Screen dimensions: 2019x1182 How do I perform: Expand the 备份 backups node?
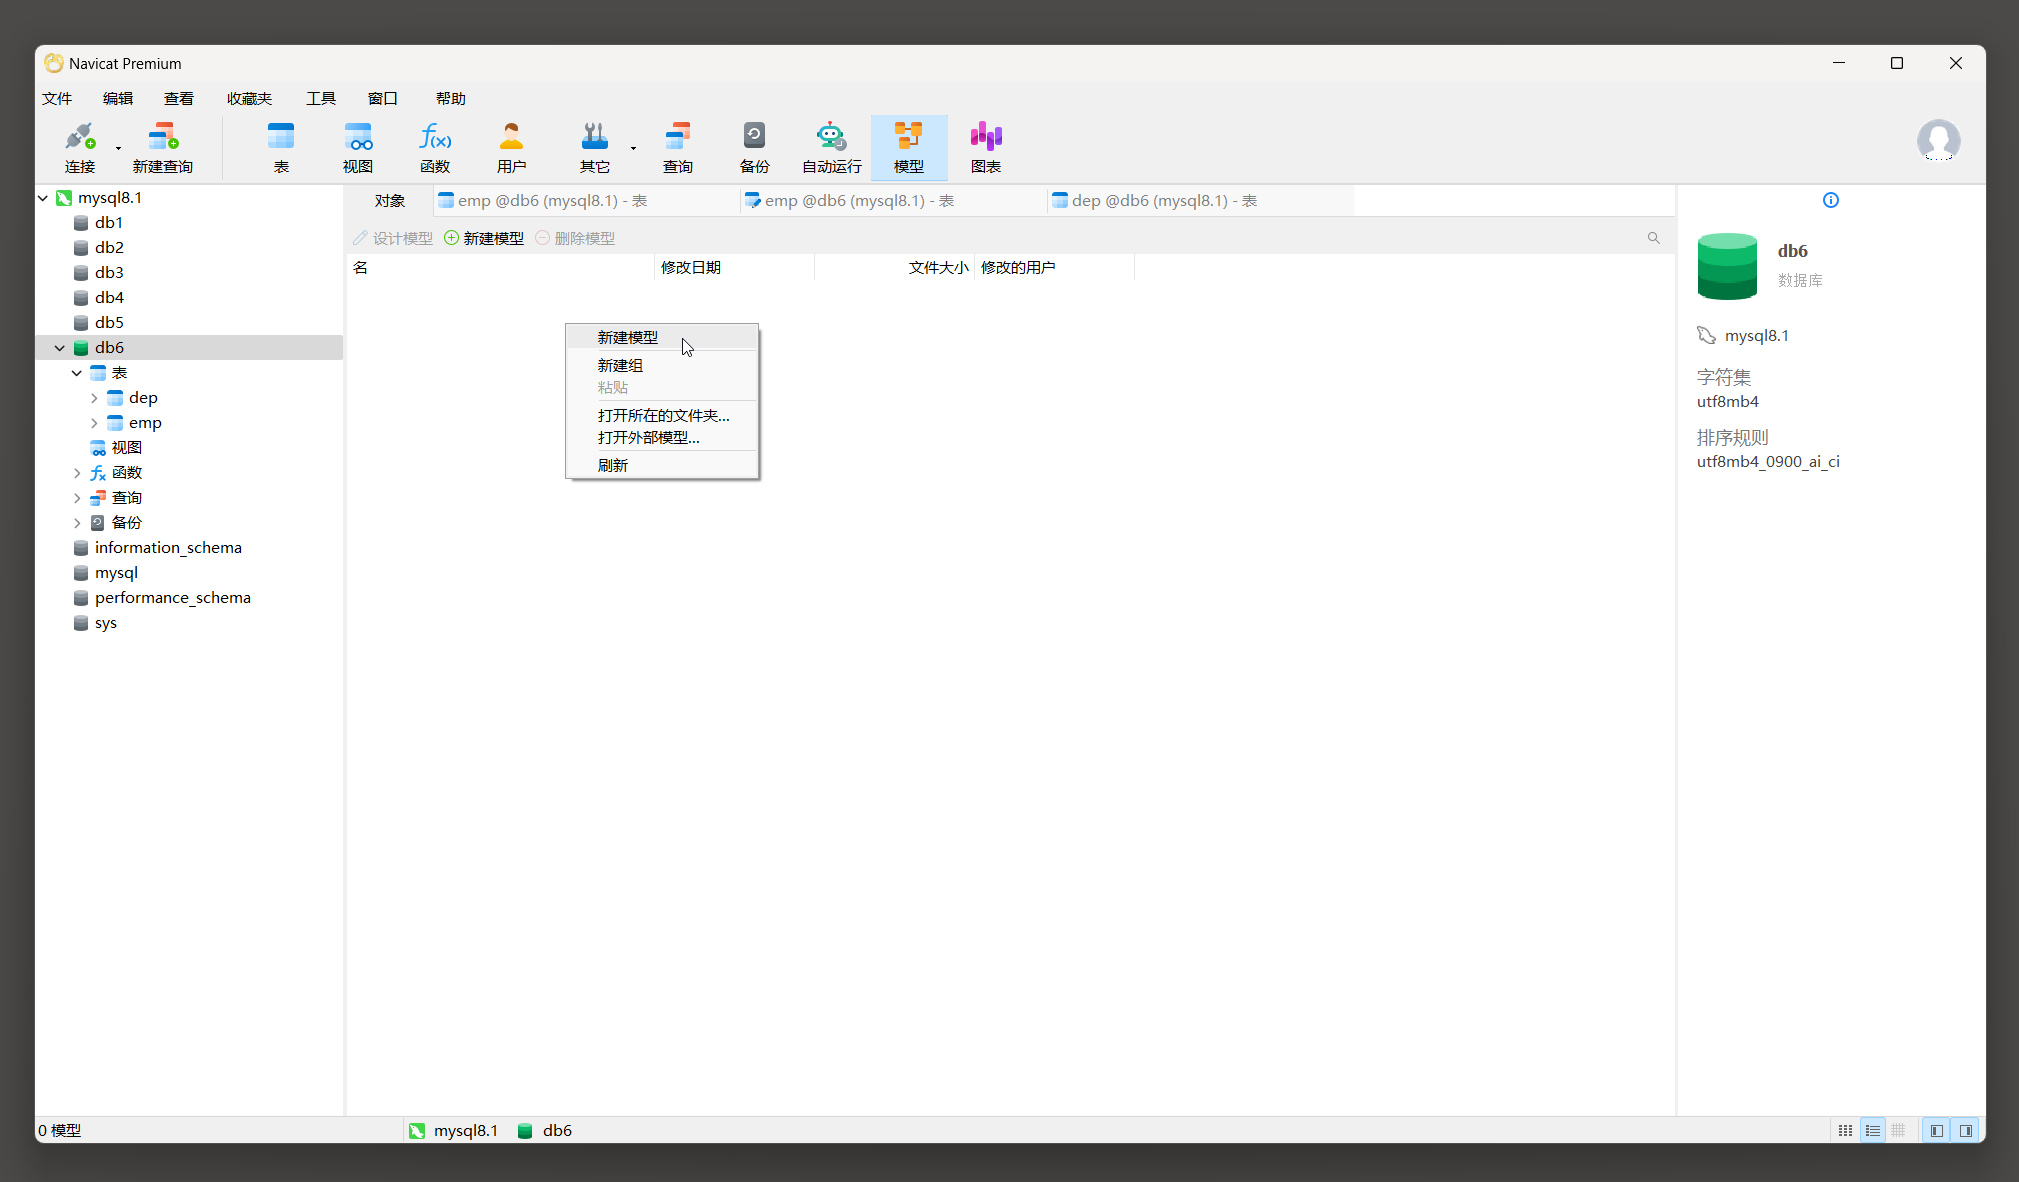coord(77,523)
